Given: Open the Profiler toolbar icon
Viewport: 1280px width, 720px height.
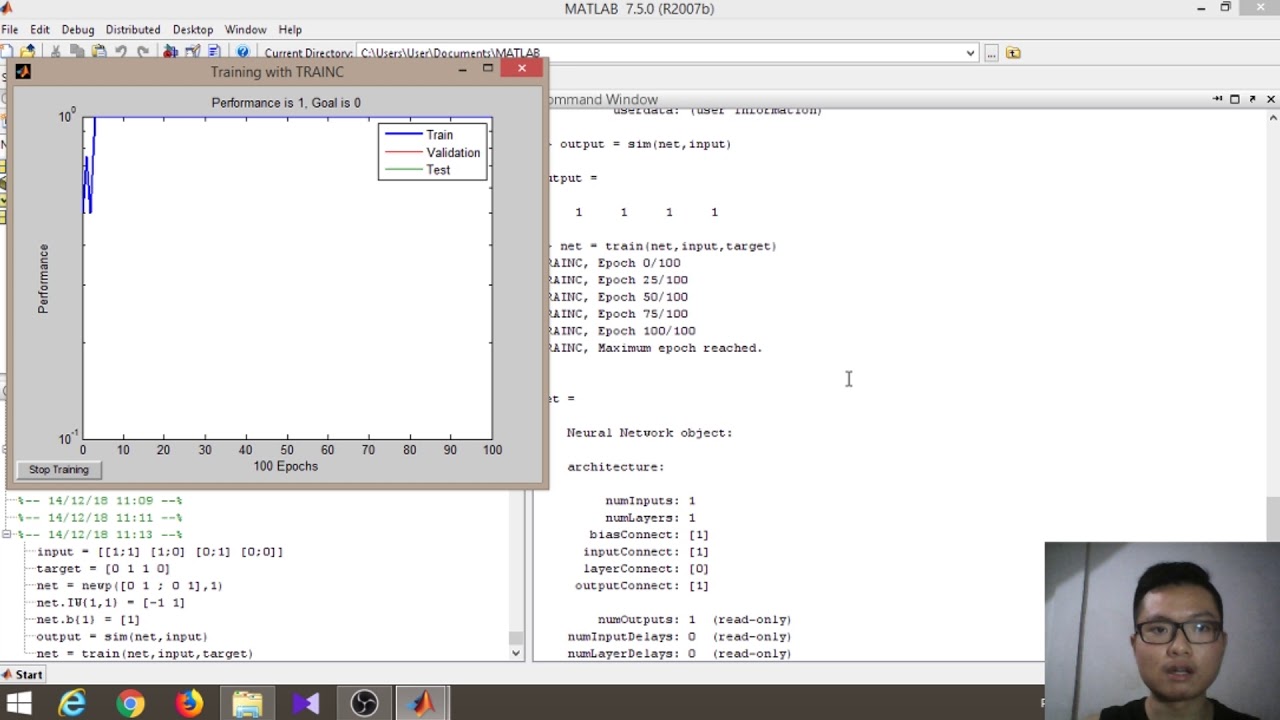Looking at the screenshot, I should tap(214, 52).
